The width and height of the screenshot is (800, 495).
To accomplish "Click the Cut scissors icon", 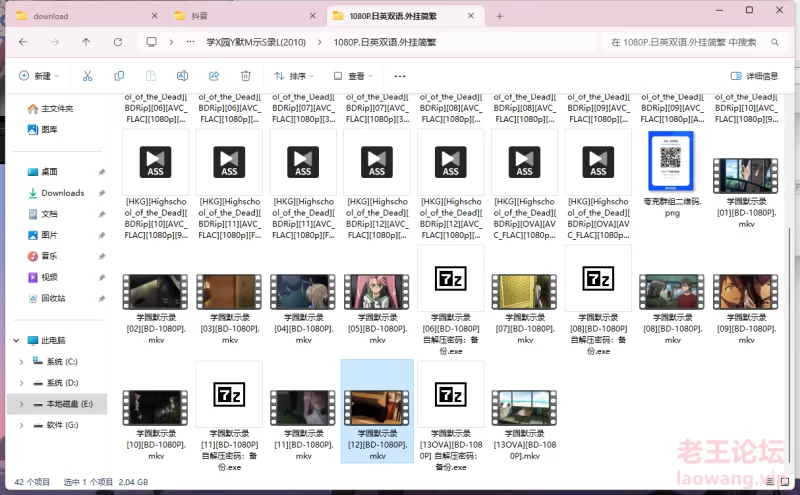I will point(87,76).
